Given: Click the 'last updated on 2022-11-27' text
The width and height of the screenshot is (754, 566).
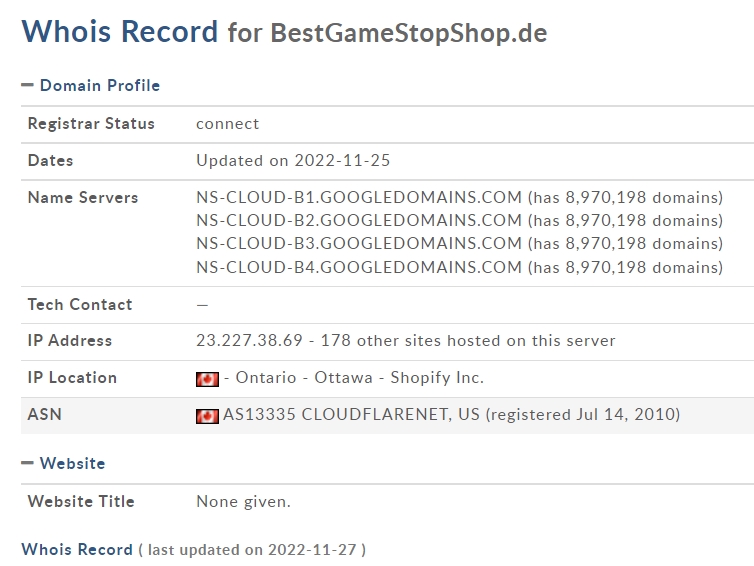Looking at the screenshot, I should click(252, 550).
